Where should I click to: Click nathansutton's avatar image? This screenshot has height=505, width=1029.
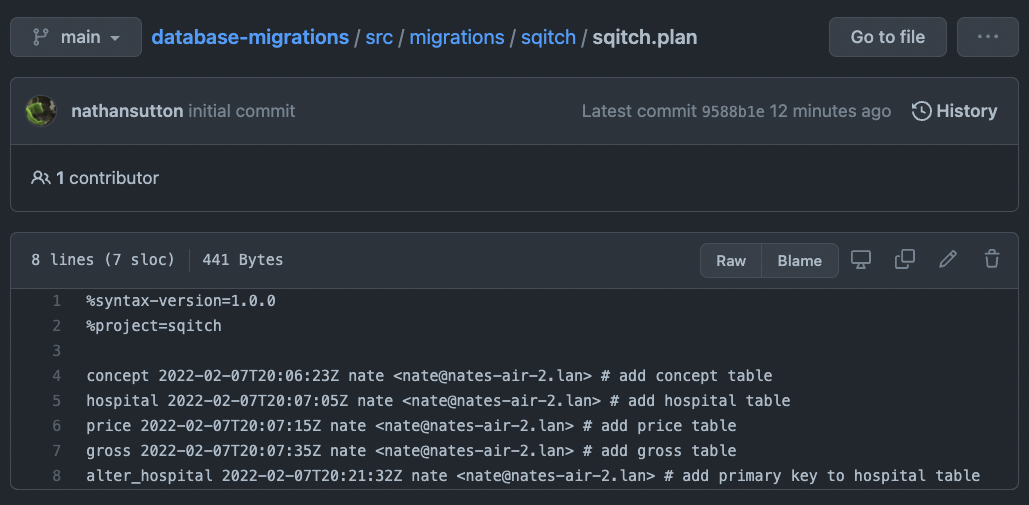coord(41,111)
